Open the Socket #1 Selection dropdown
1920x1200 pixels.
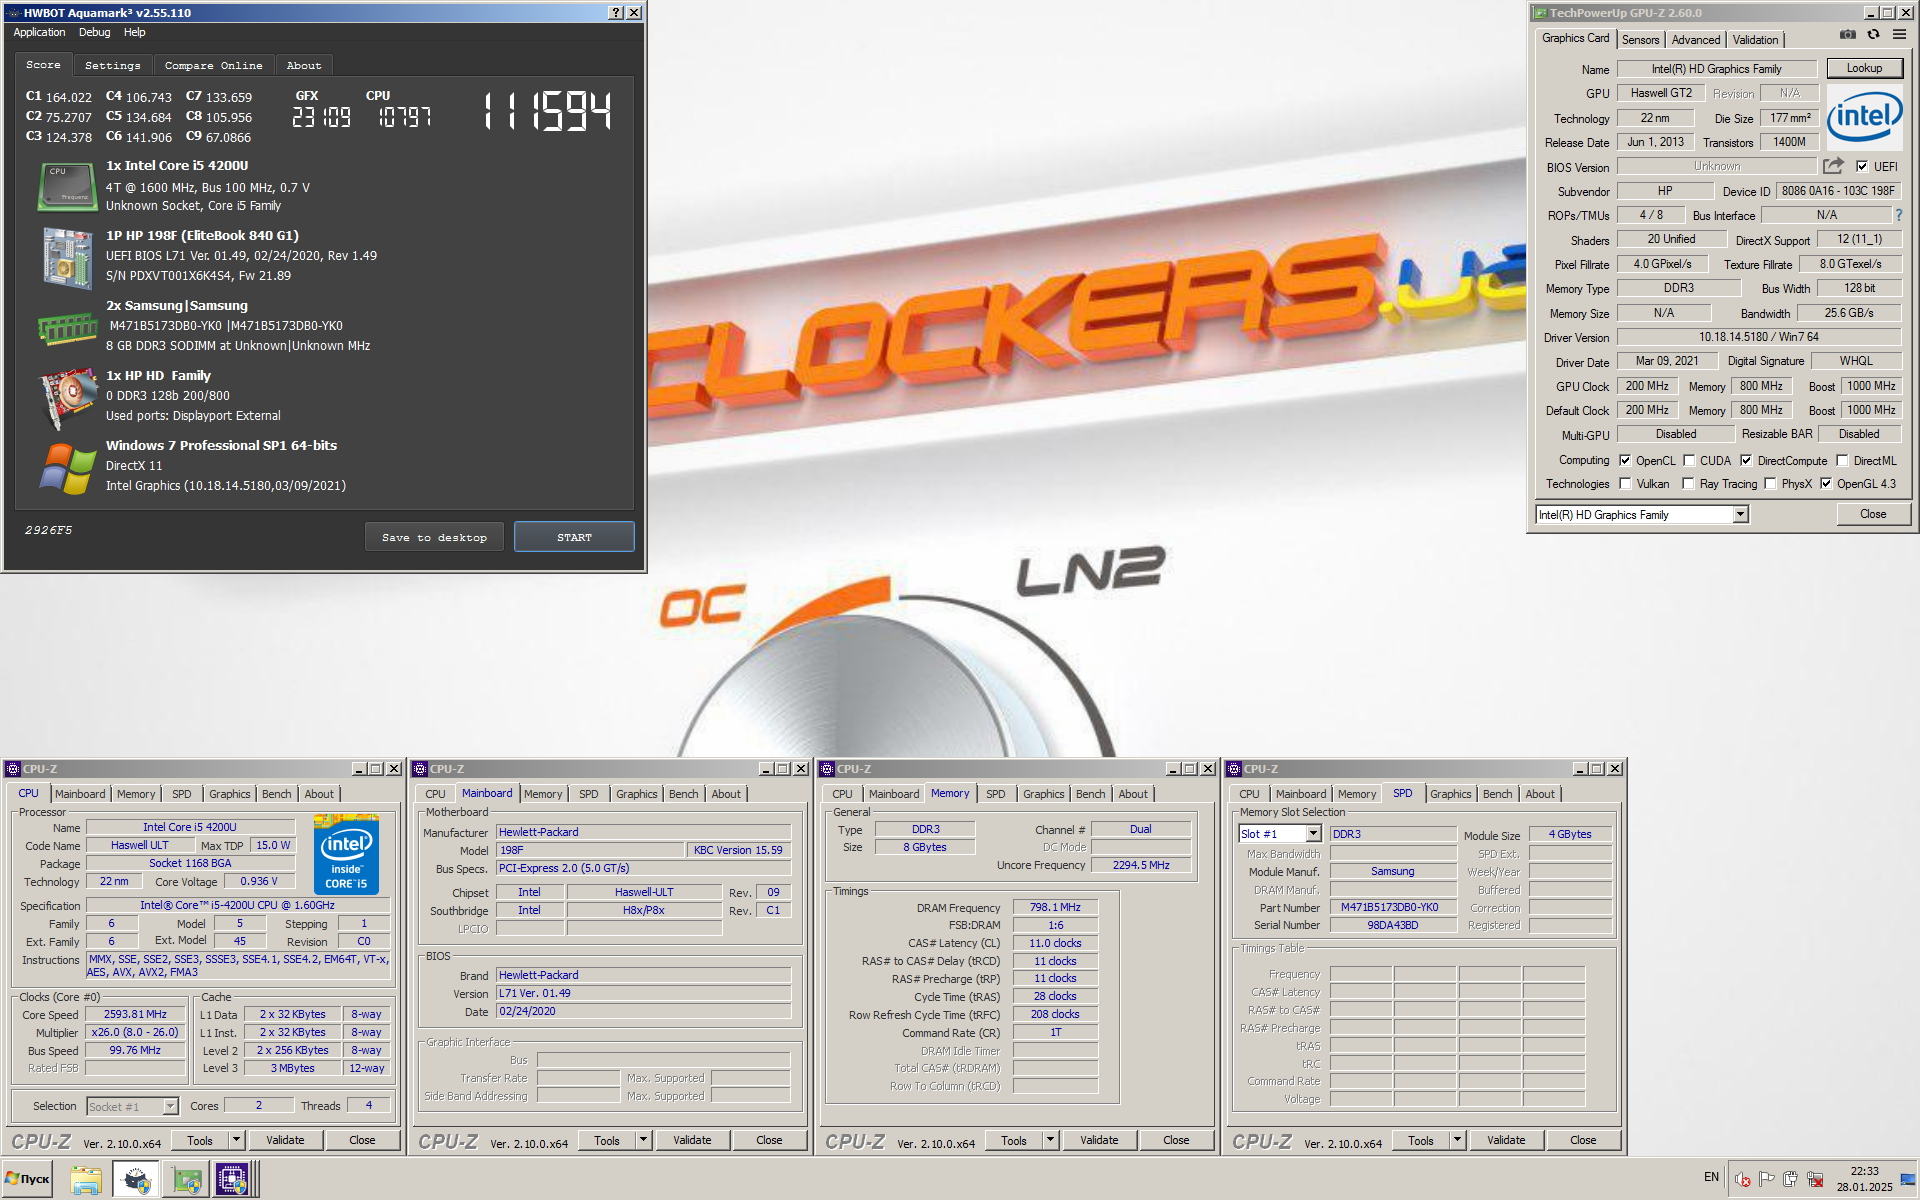point(170,1106)
